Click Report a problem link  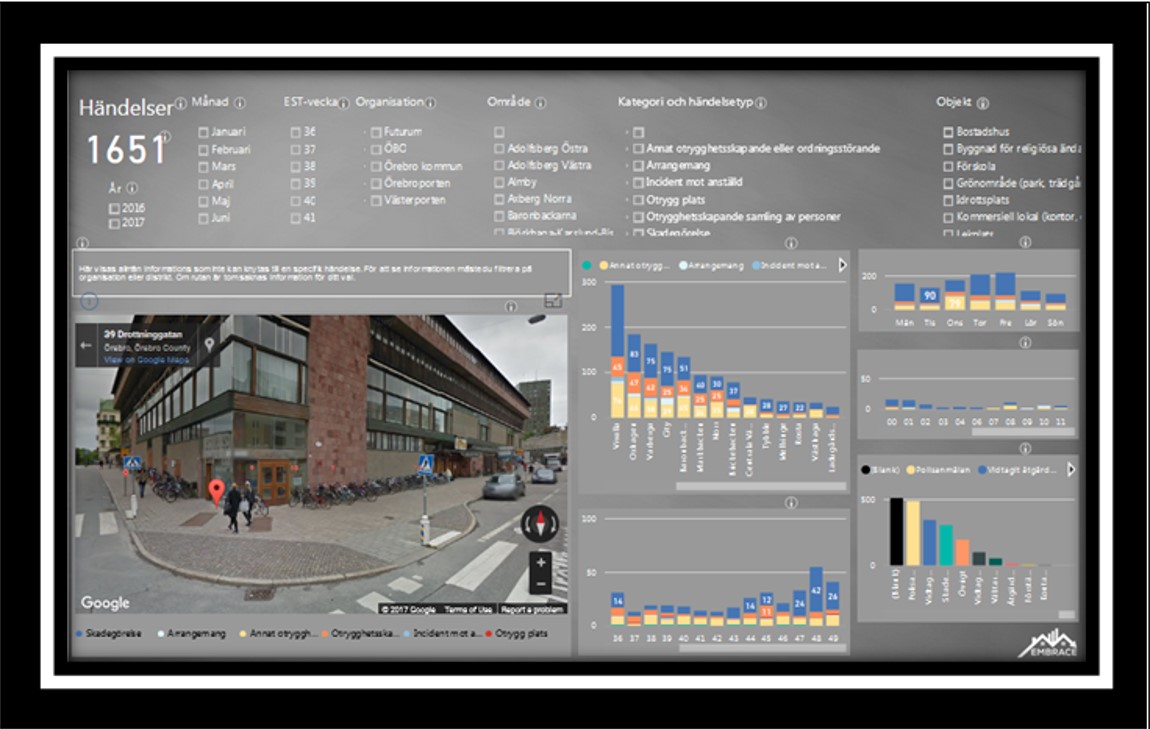pos(532,609)
